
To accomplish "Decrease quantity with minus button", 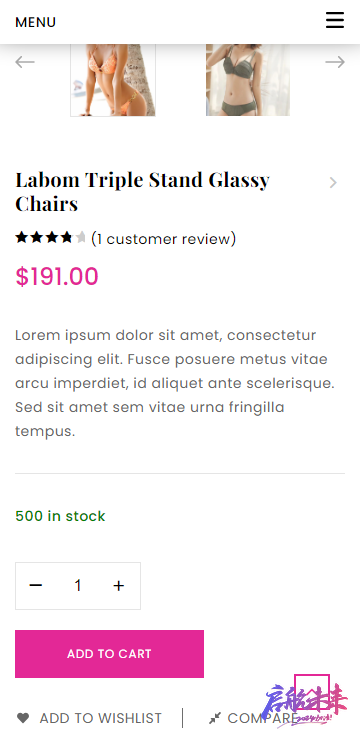I will [x=36, y=586].
